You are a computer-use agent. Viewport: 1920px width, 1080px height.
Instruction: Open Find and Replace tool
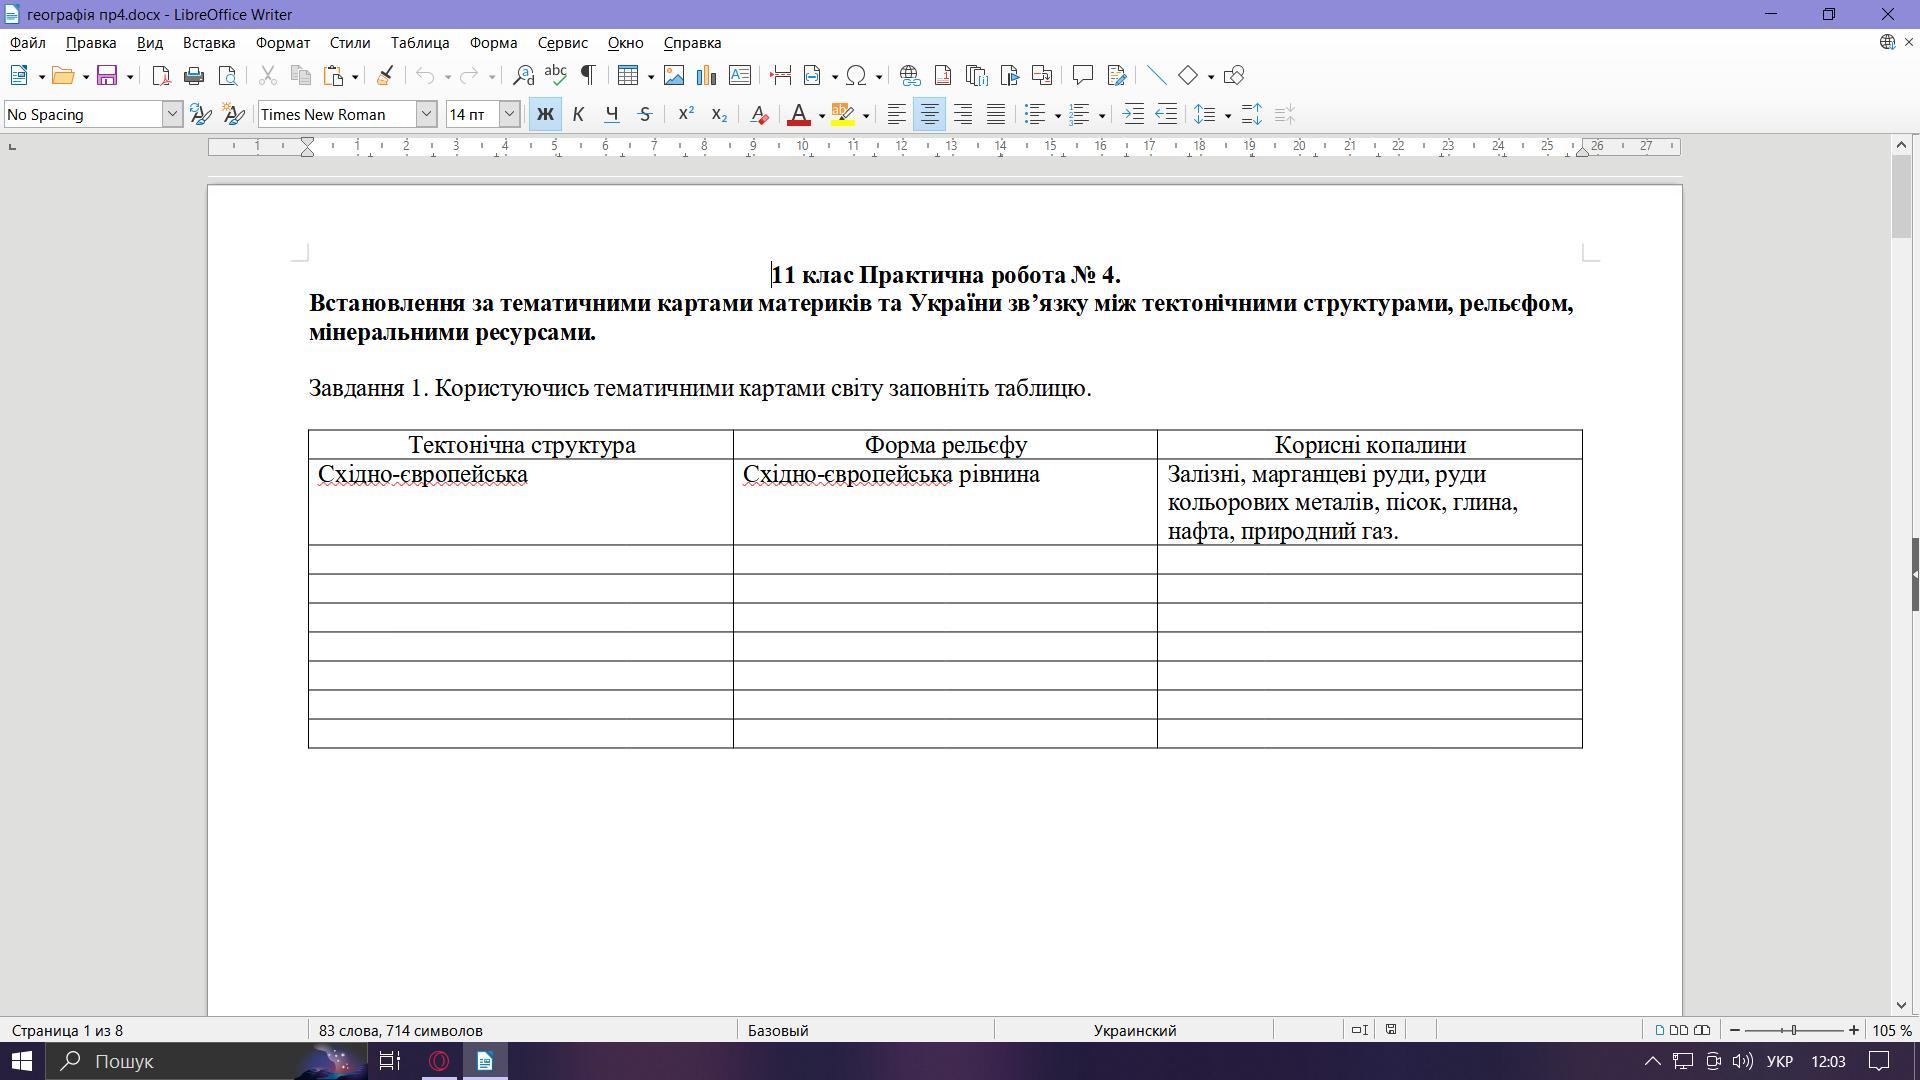522,76
